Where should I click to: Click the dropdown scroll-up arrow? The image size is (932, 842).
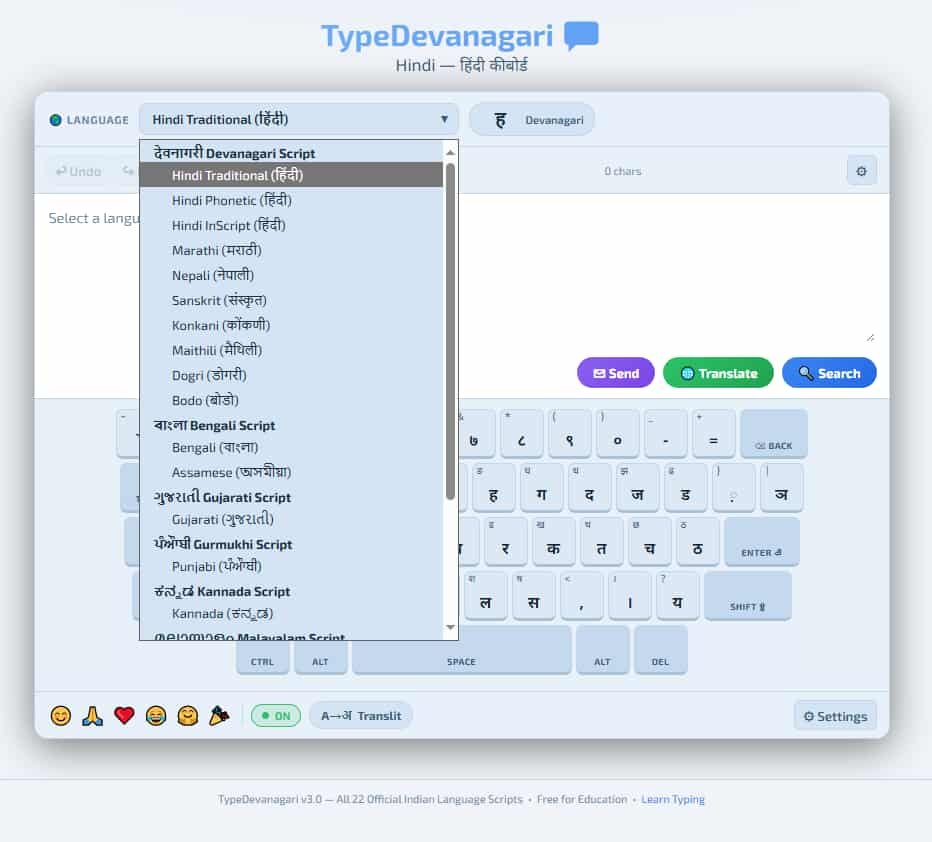[x=451, y=153]
